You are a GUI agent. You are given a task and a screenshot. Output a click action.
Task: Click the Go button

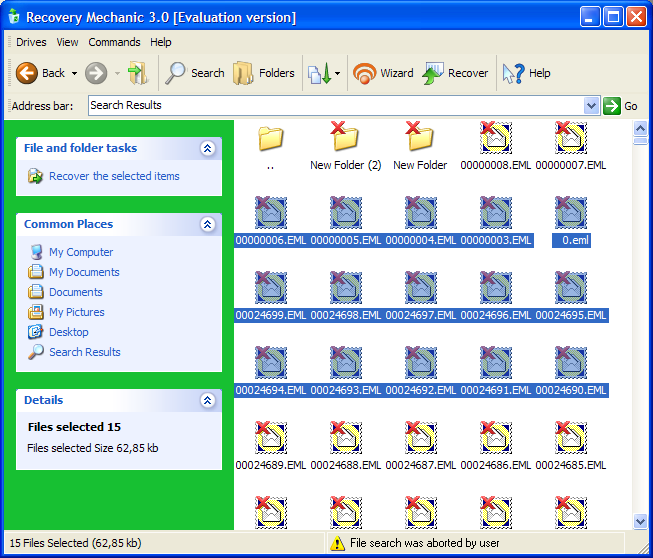[620, 106]
